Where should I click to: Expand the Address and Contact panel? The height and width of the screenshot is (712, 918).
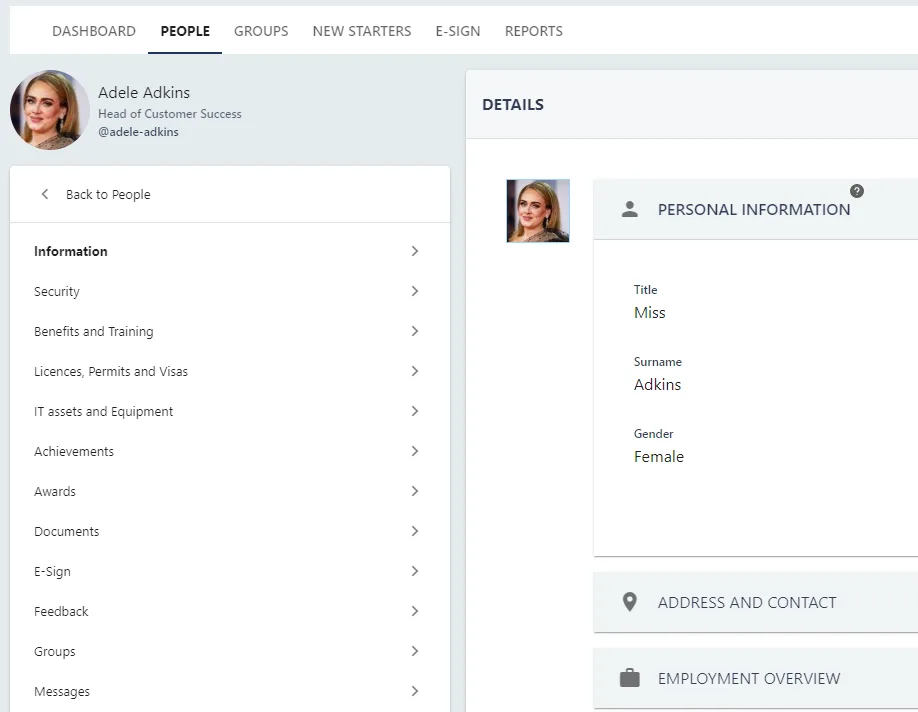tap(755, 603)
